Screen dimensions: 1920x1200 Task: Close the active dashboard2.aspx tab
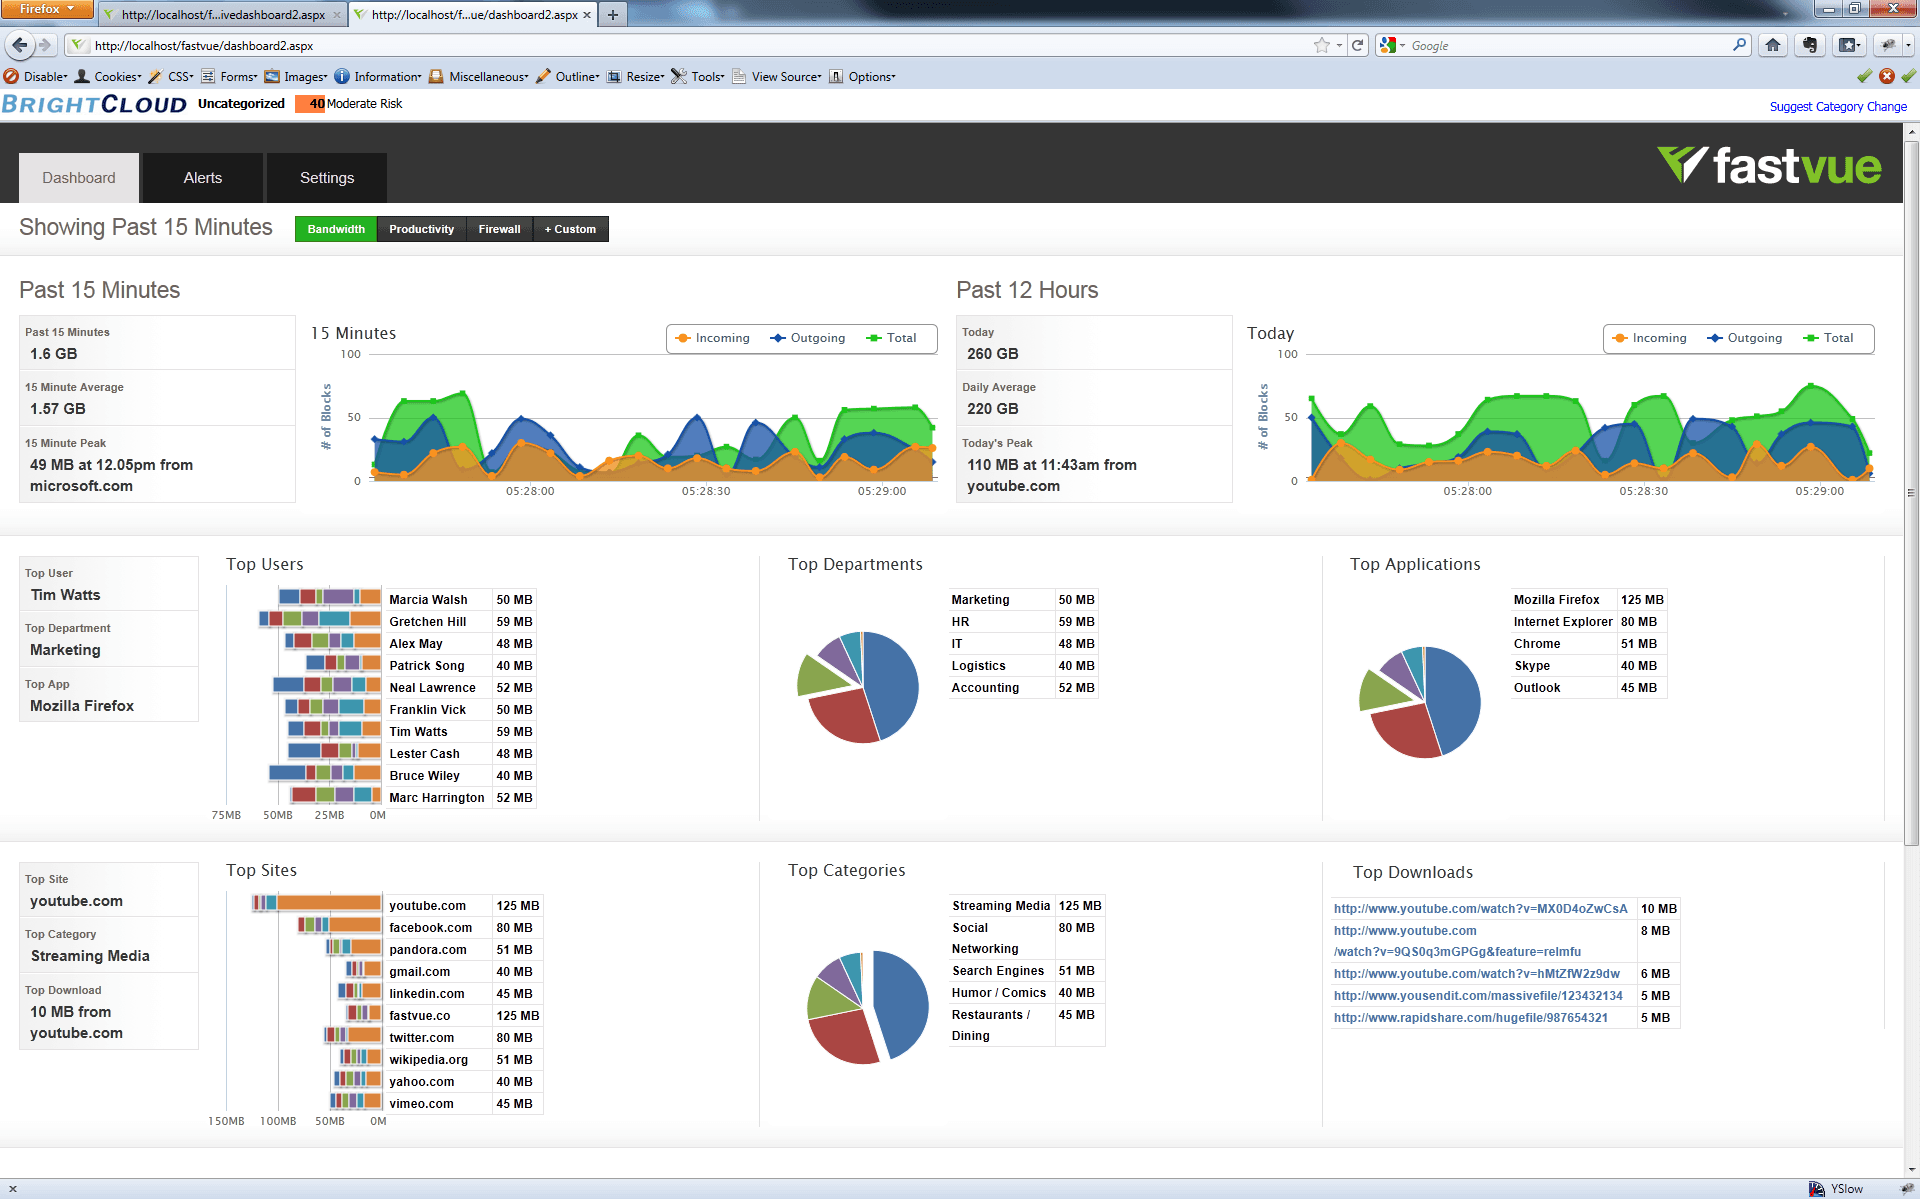click(x=587, y=15)
